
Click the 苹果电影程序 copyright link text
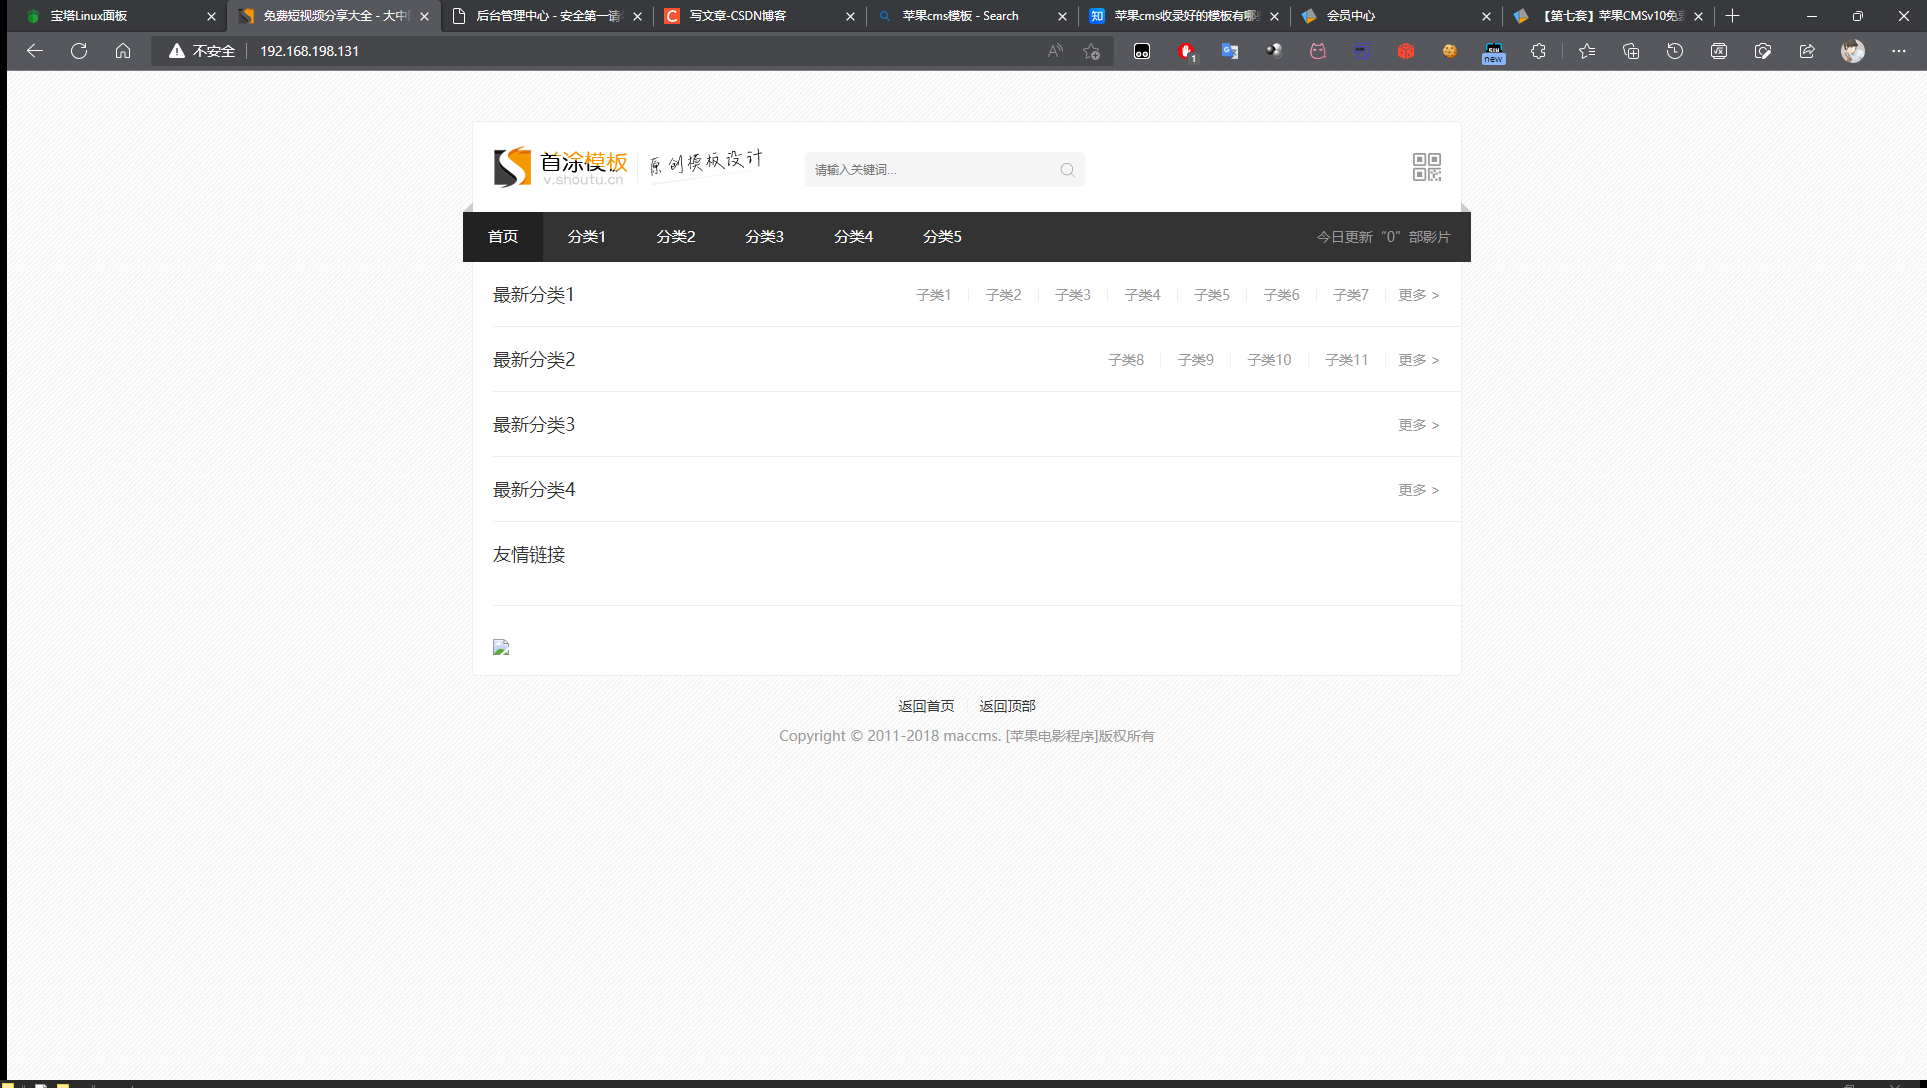pos(1051,736)
